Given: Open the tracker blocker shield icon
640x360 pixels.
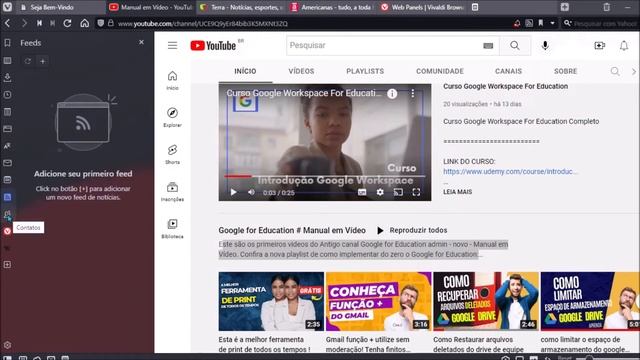Looking at the screenshot, I should click(100, 23).
